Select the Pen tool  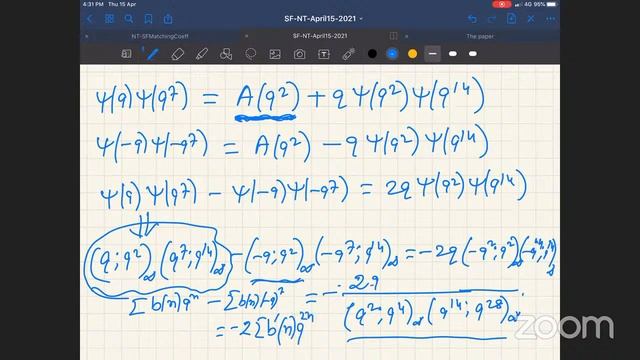pyautogui.click(x=152, y=54)
